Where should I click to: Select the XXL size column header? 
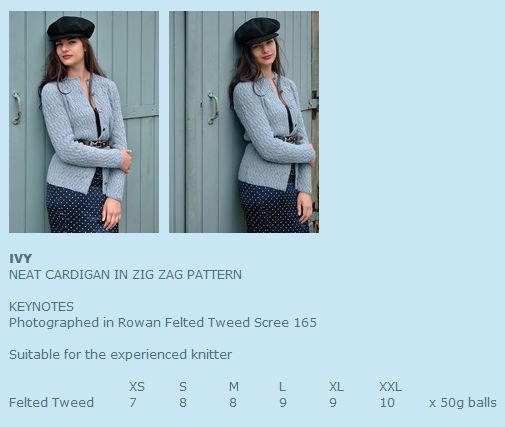coord(390,387)
